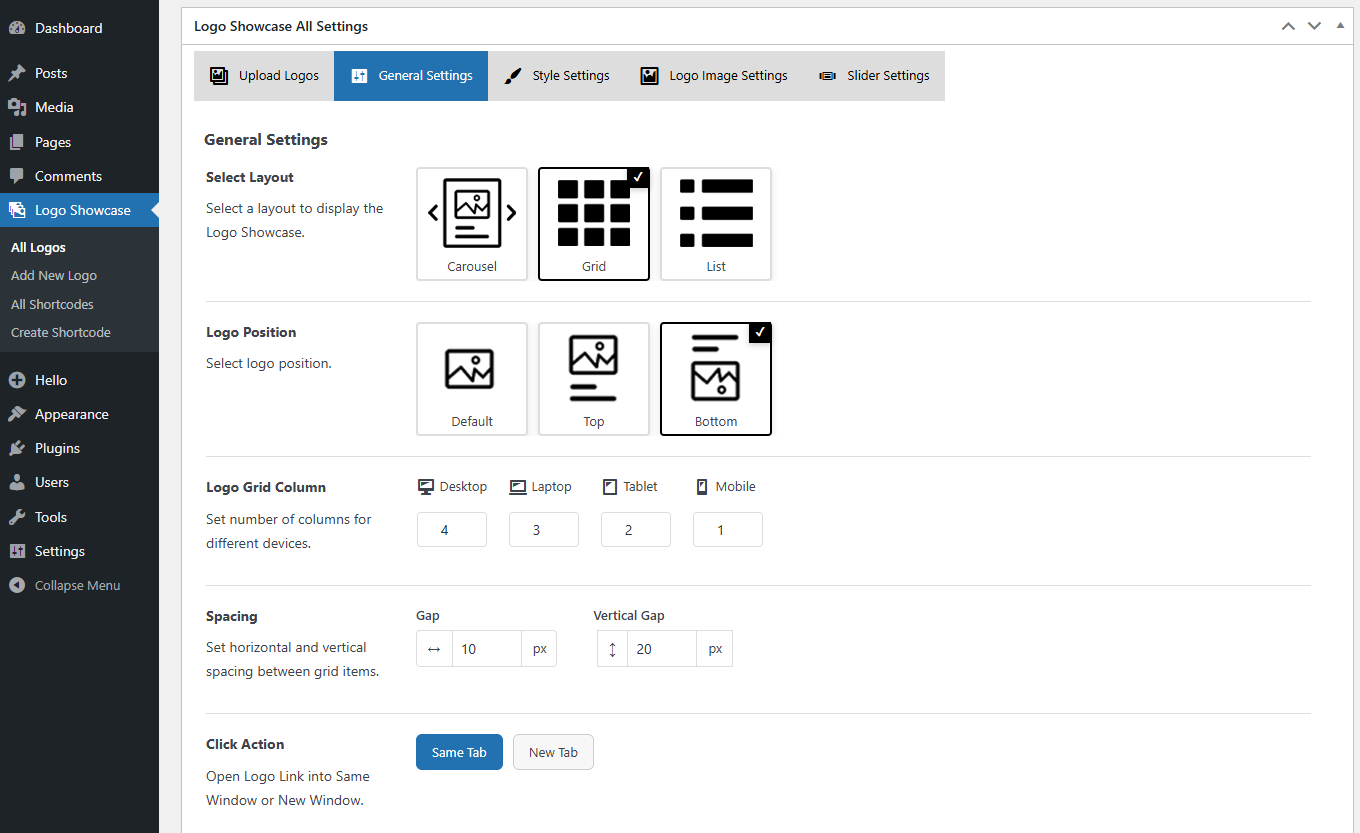Click the Laptop device icon
The width and height of the screenshot is (1360, 833).
pyautogui.click(x=518, y=487)
